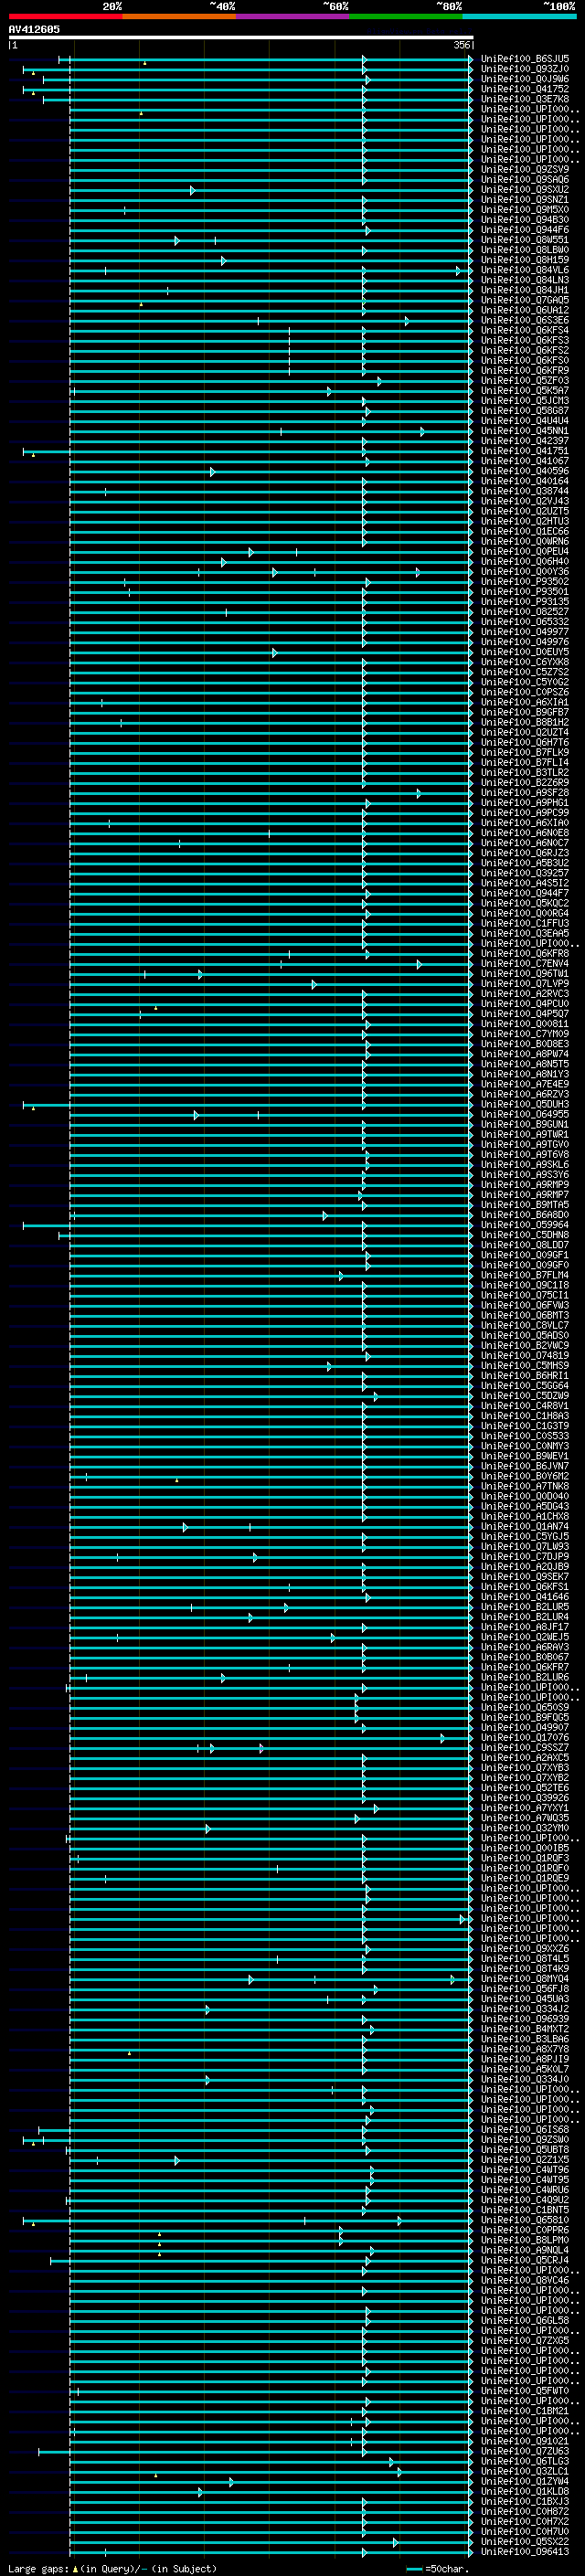Select the UniRef100_Q41067 label

(525, 461)
